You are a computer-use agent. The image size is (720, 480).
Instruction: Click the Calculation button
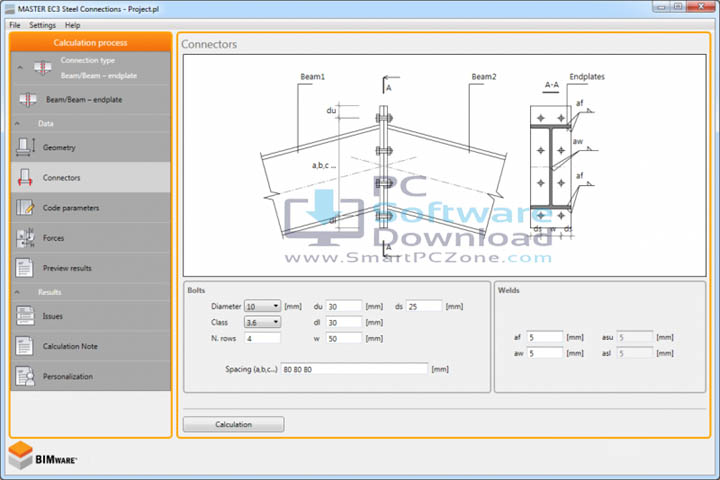coord(233,424)
